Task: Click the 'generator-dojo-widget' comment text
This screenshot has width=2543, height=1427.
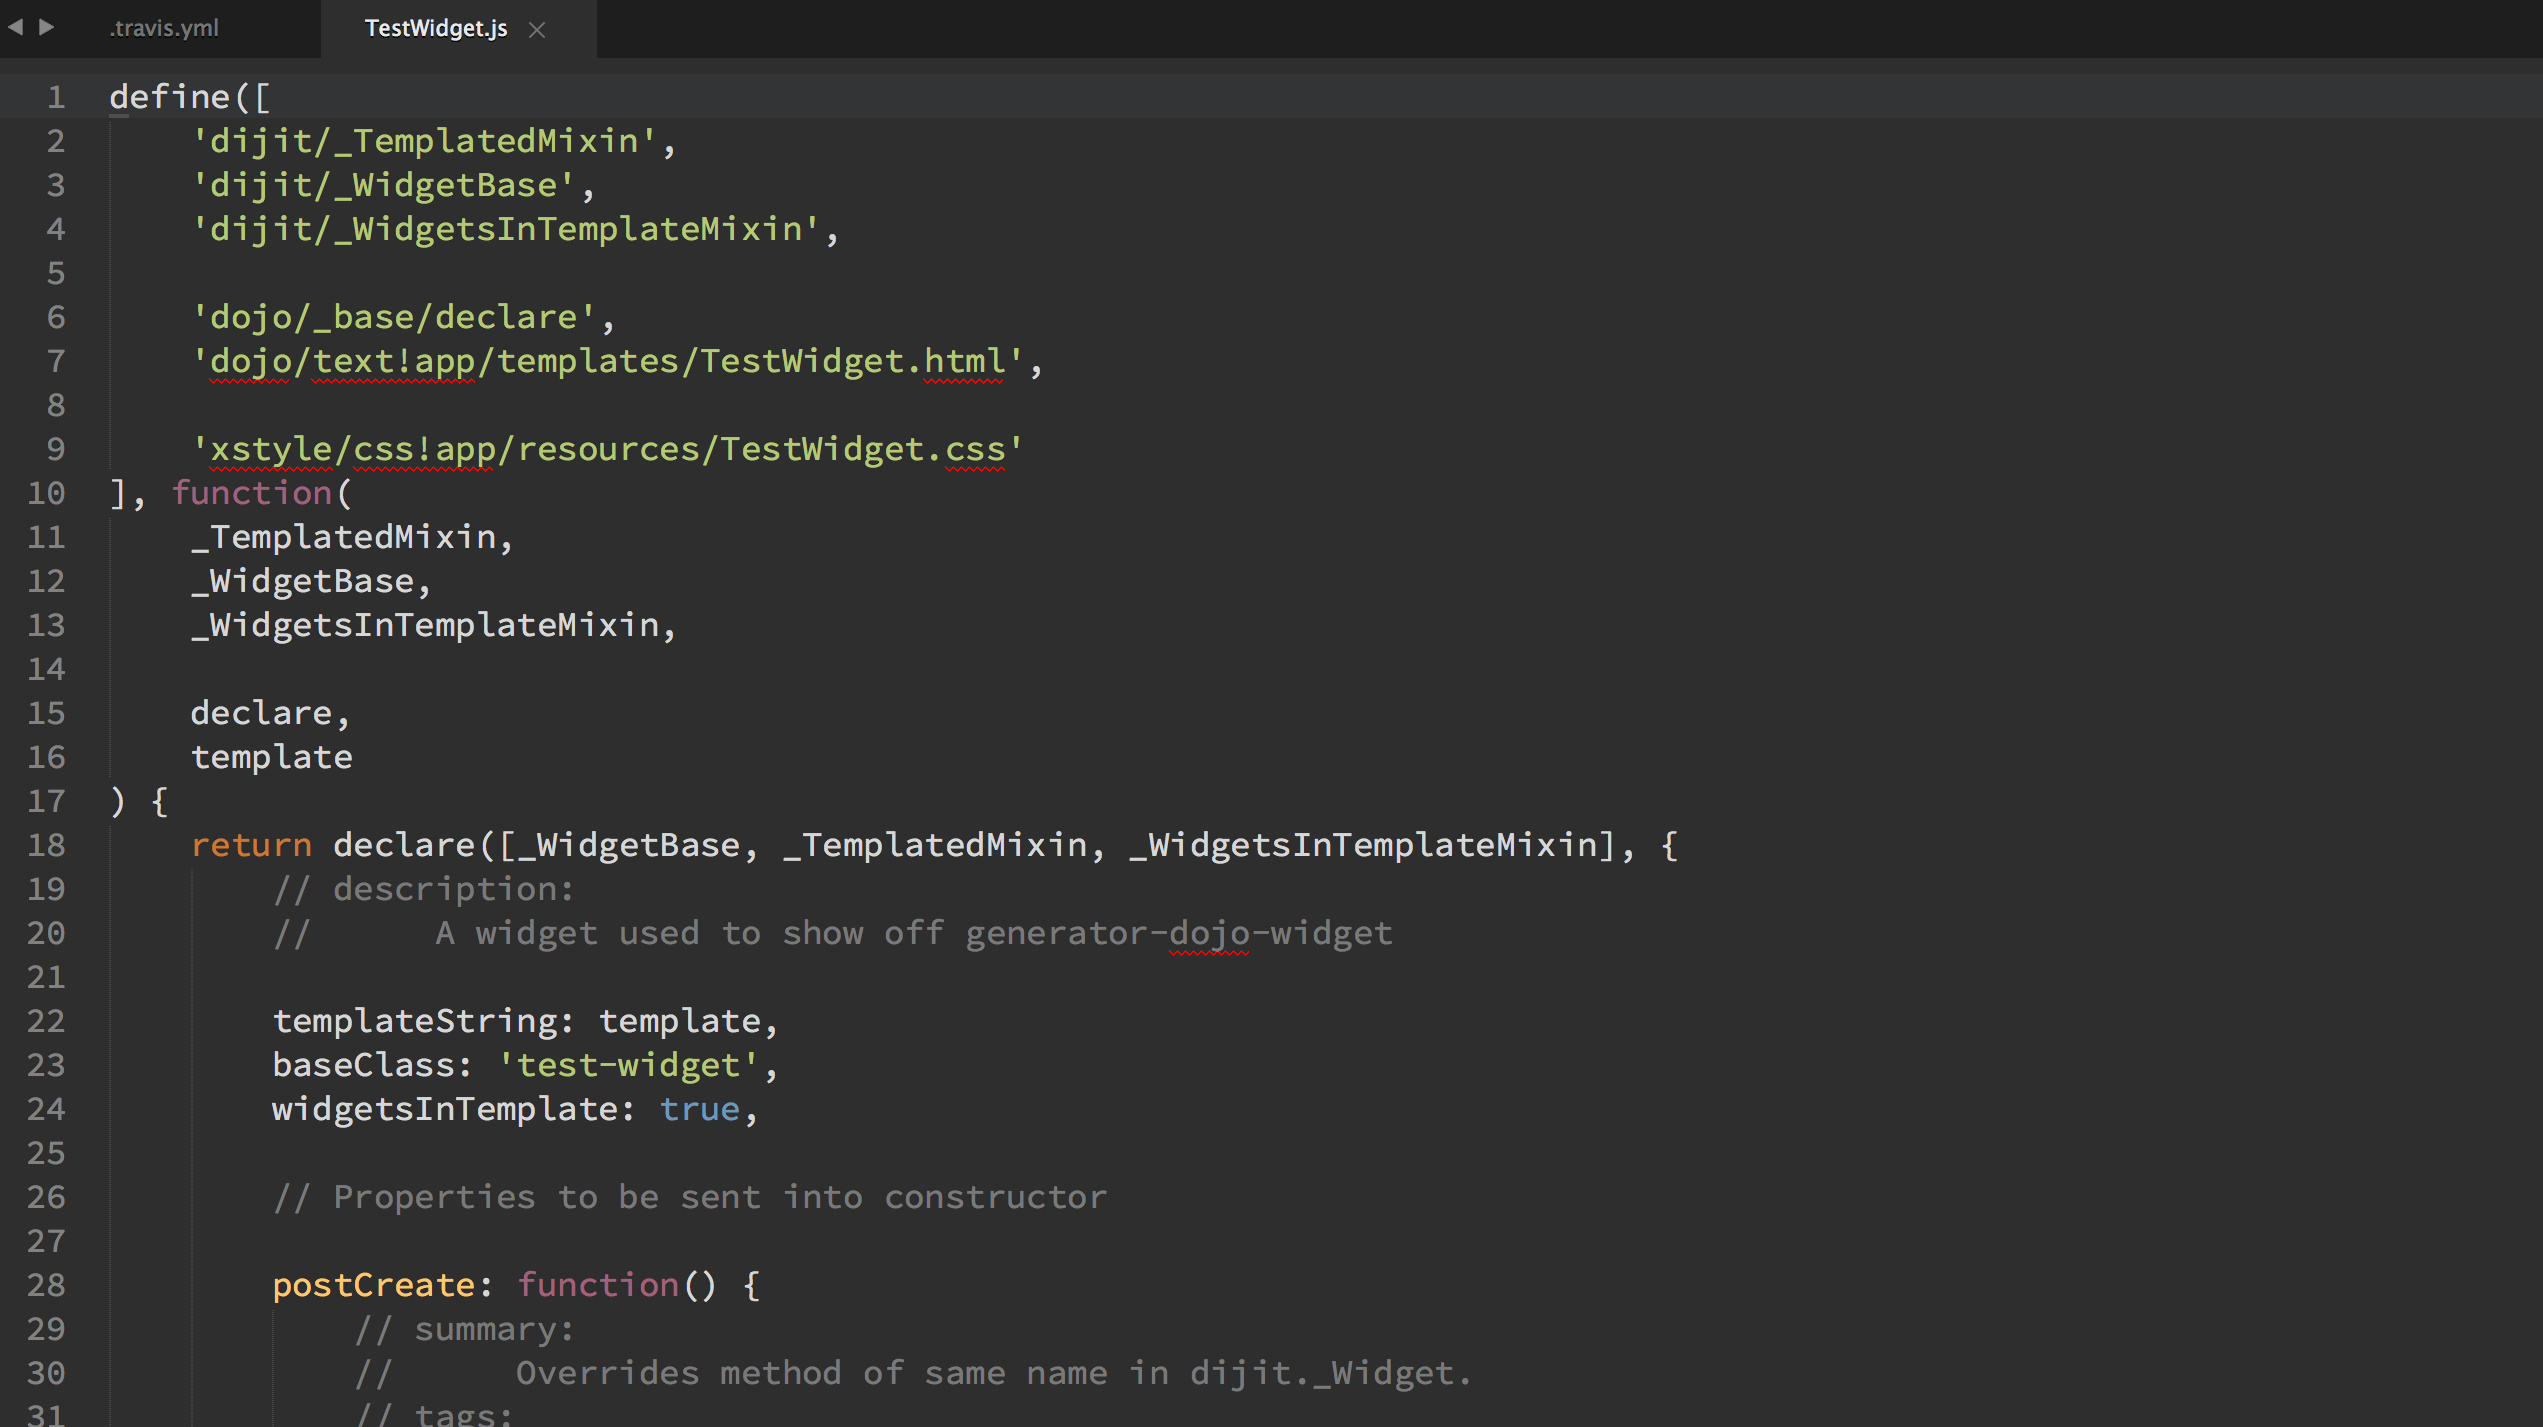Action: tap(1179, 933)
